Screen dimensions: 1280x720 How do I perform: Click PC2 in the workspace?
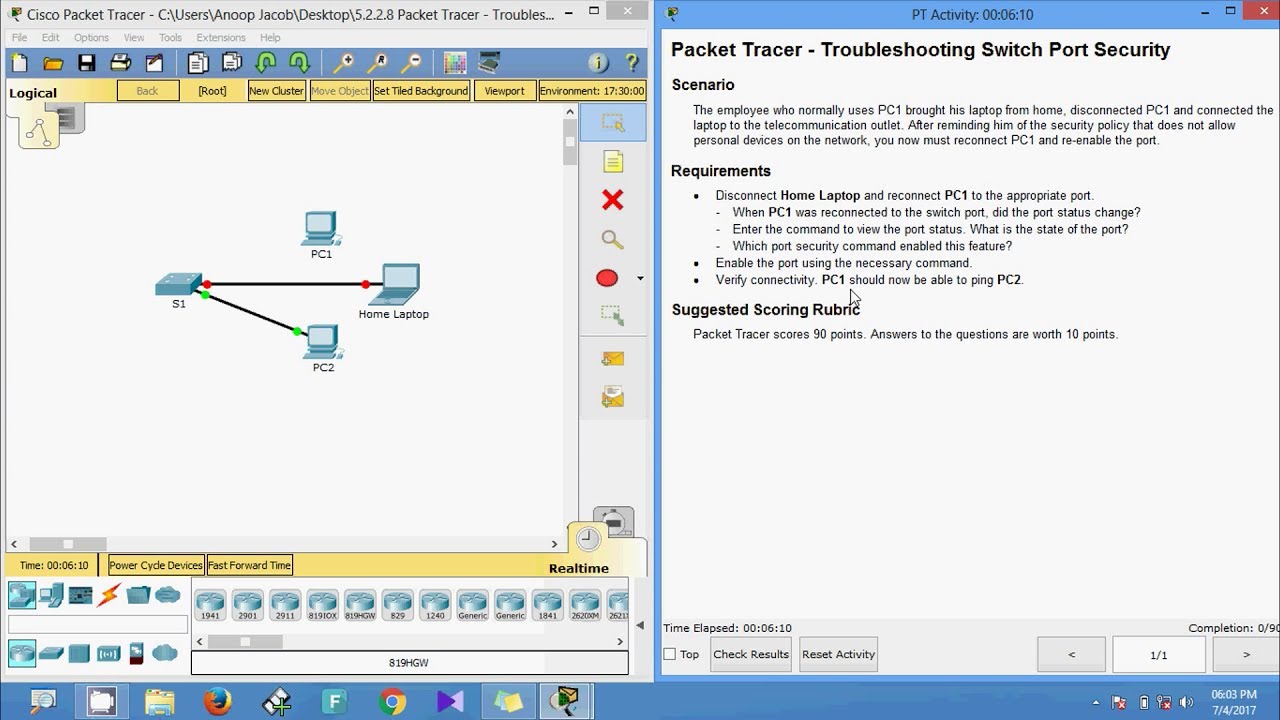click(323, 343)
